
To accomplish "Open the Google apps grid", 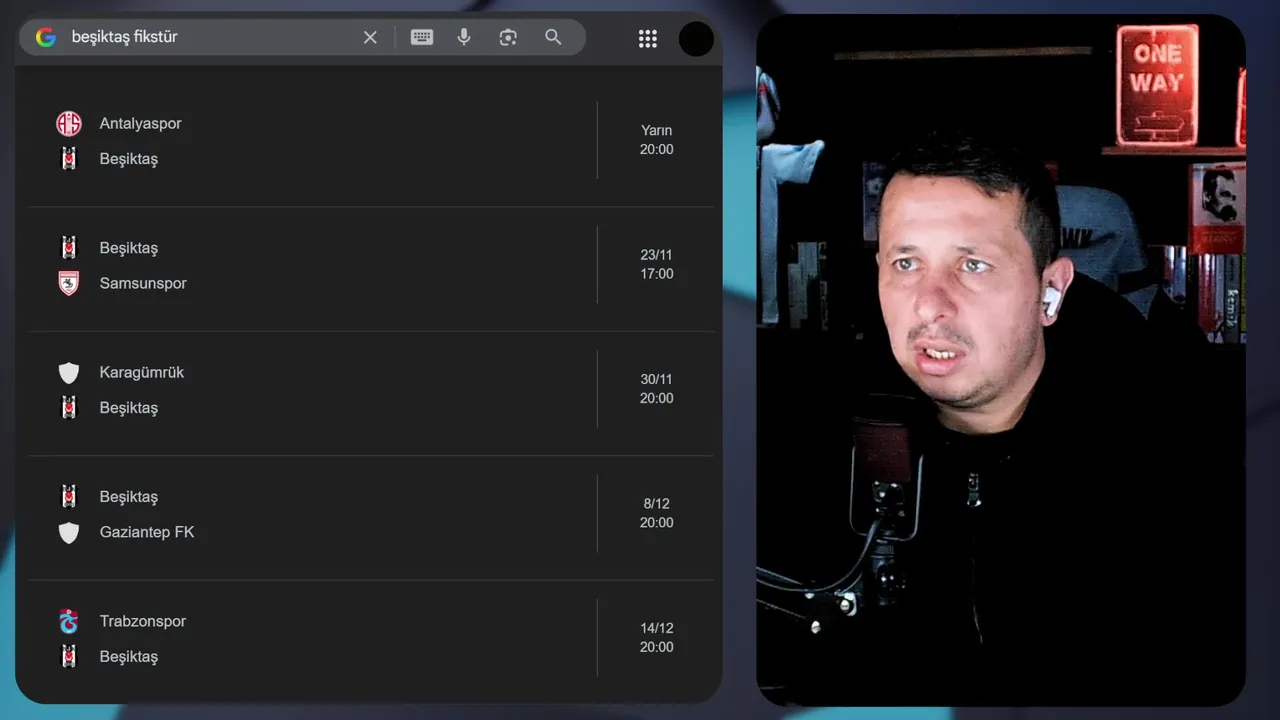I will (x=648, y=38).
